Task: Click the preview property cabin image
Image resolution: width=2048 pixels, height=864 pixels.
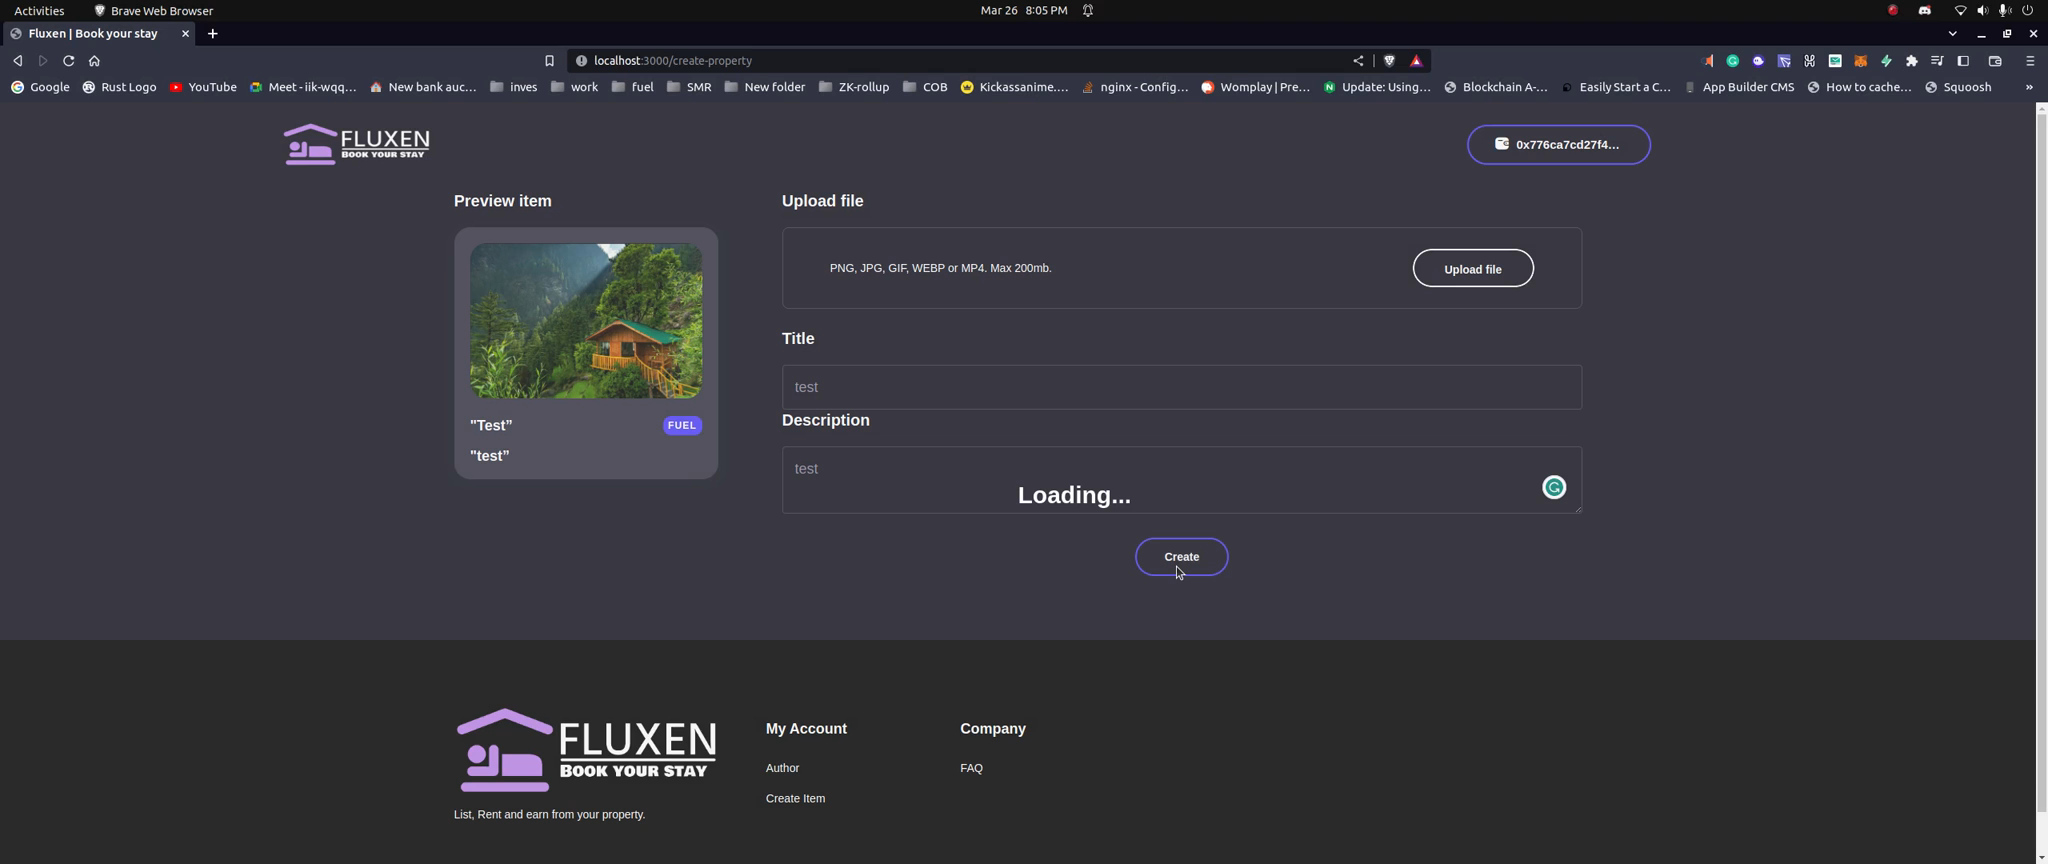Action: (585, 321)
